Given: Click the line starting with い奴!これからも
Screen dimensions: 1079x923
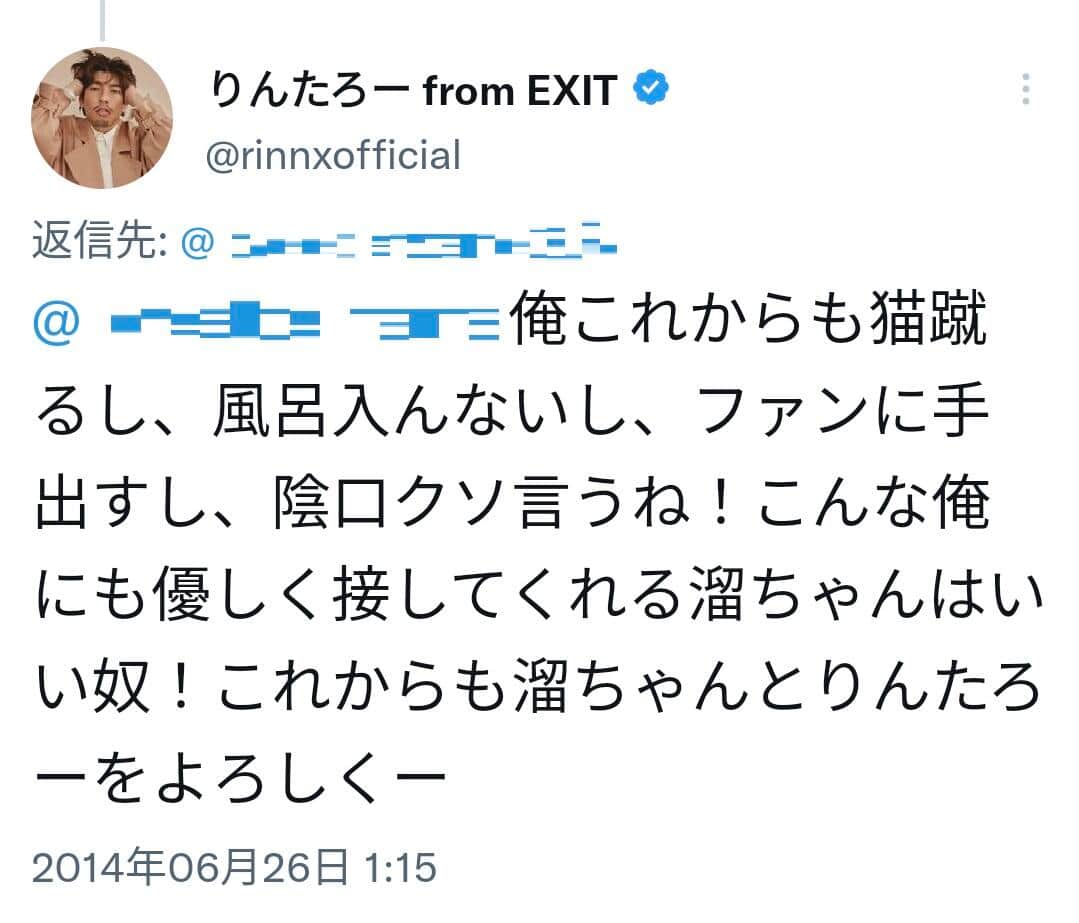Looking at the screenshot, I should [x=539, y=687].
